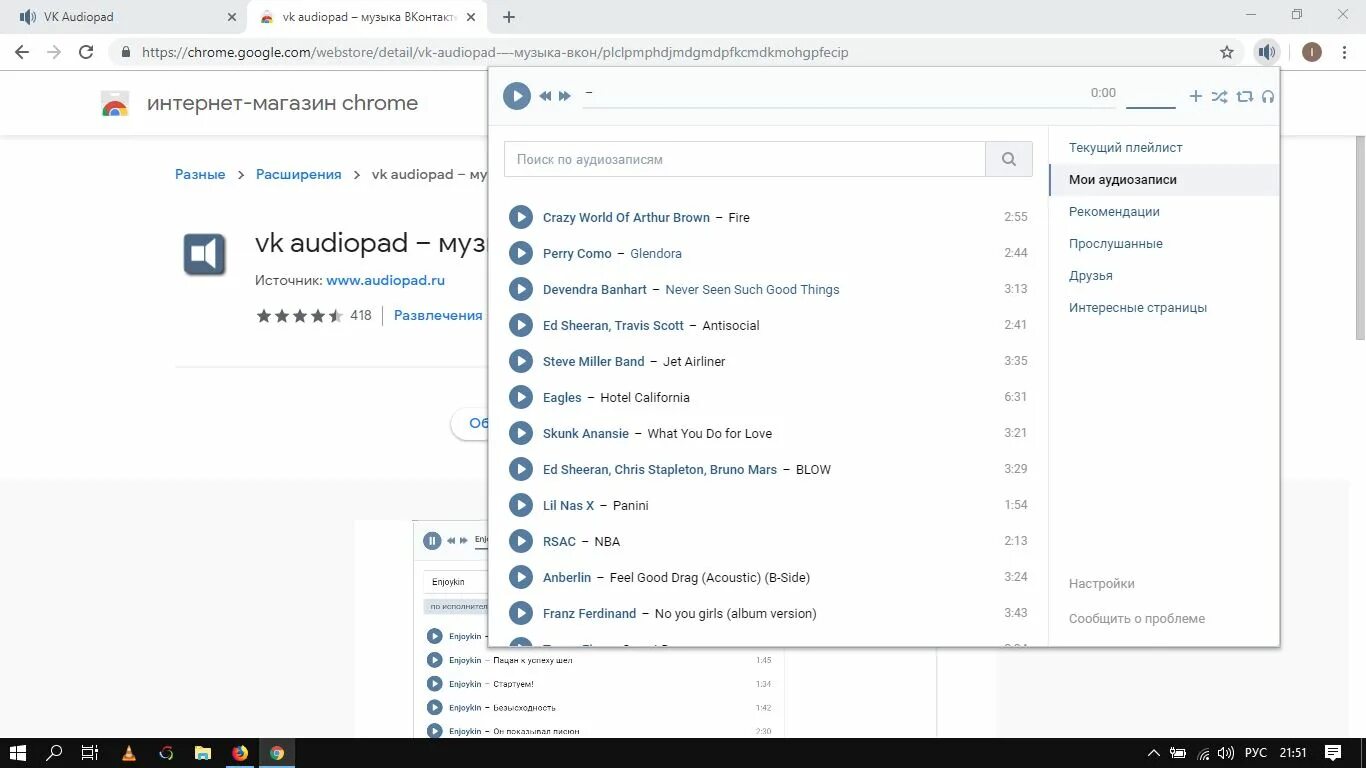This screenshot has width=1366, height=768.
Task: Play Steve Miller Band – Jet Airliner
Action: tap(520, 361)
